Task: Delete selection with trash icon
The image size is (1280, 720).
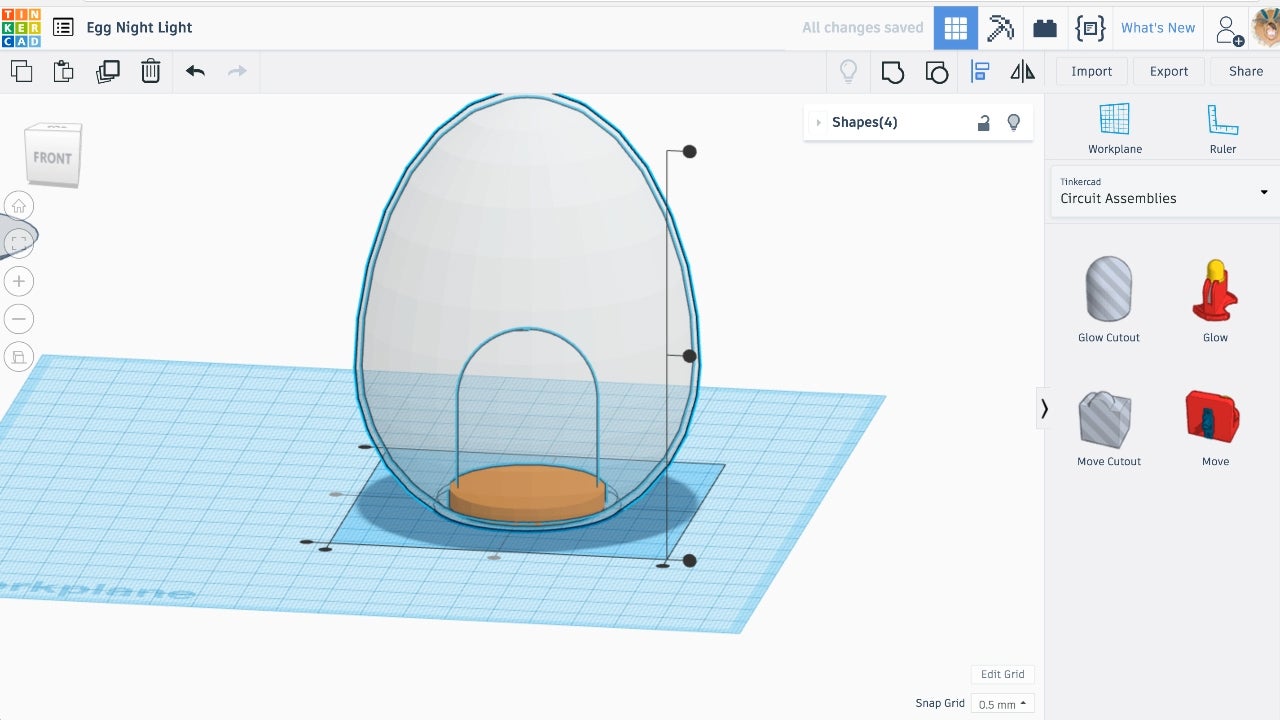Action: (150, 71)
